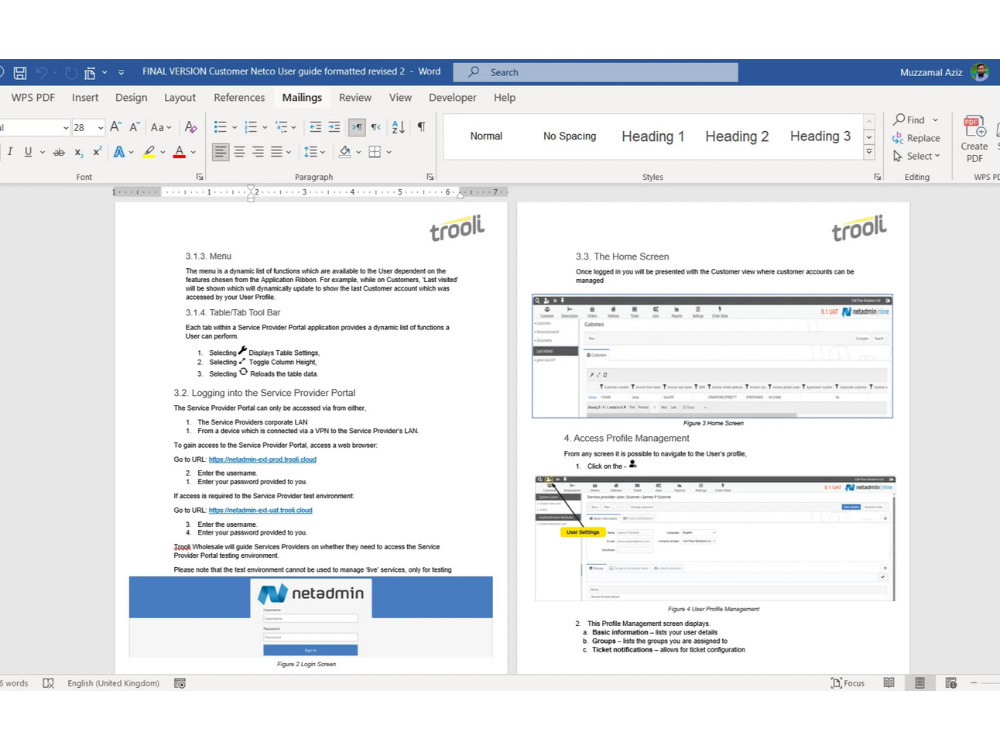
Task: Justify the paragraph text
Action: click(x=276, y=152)
